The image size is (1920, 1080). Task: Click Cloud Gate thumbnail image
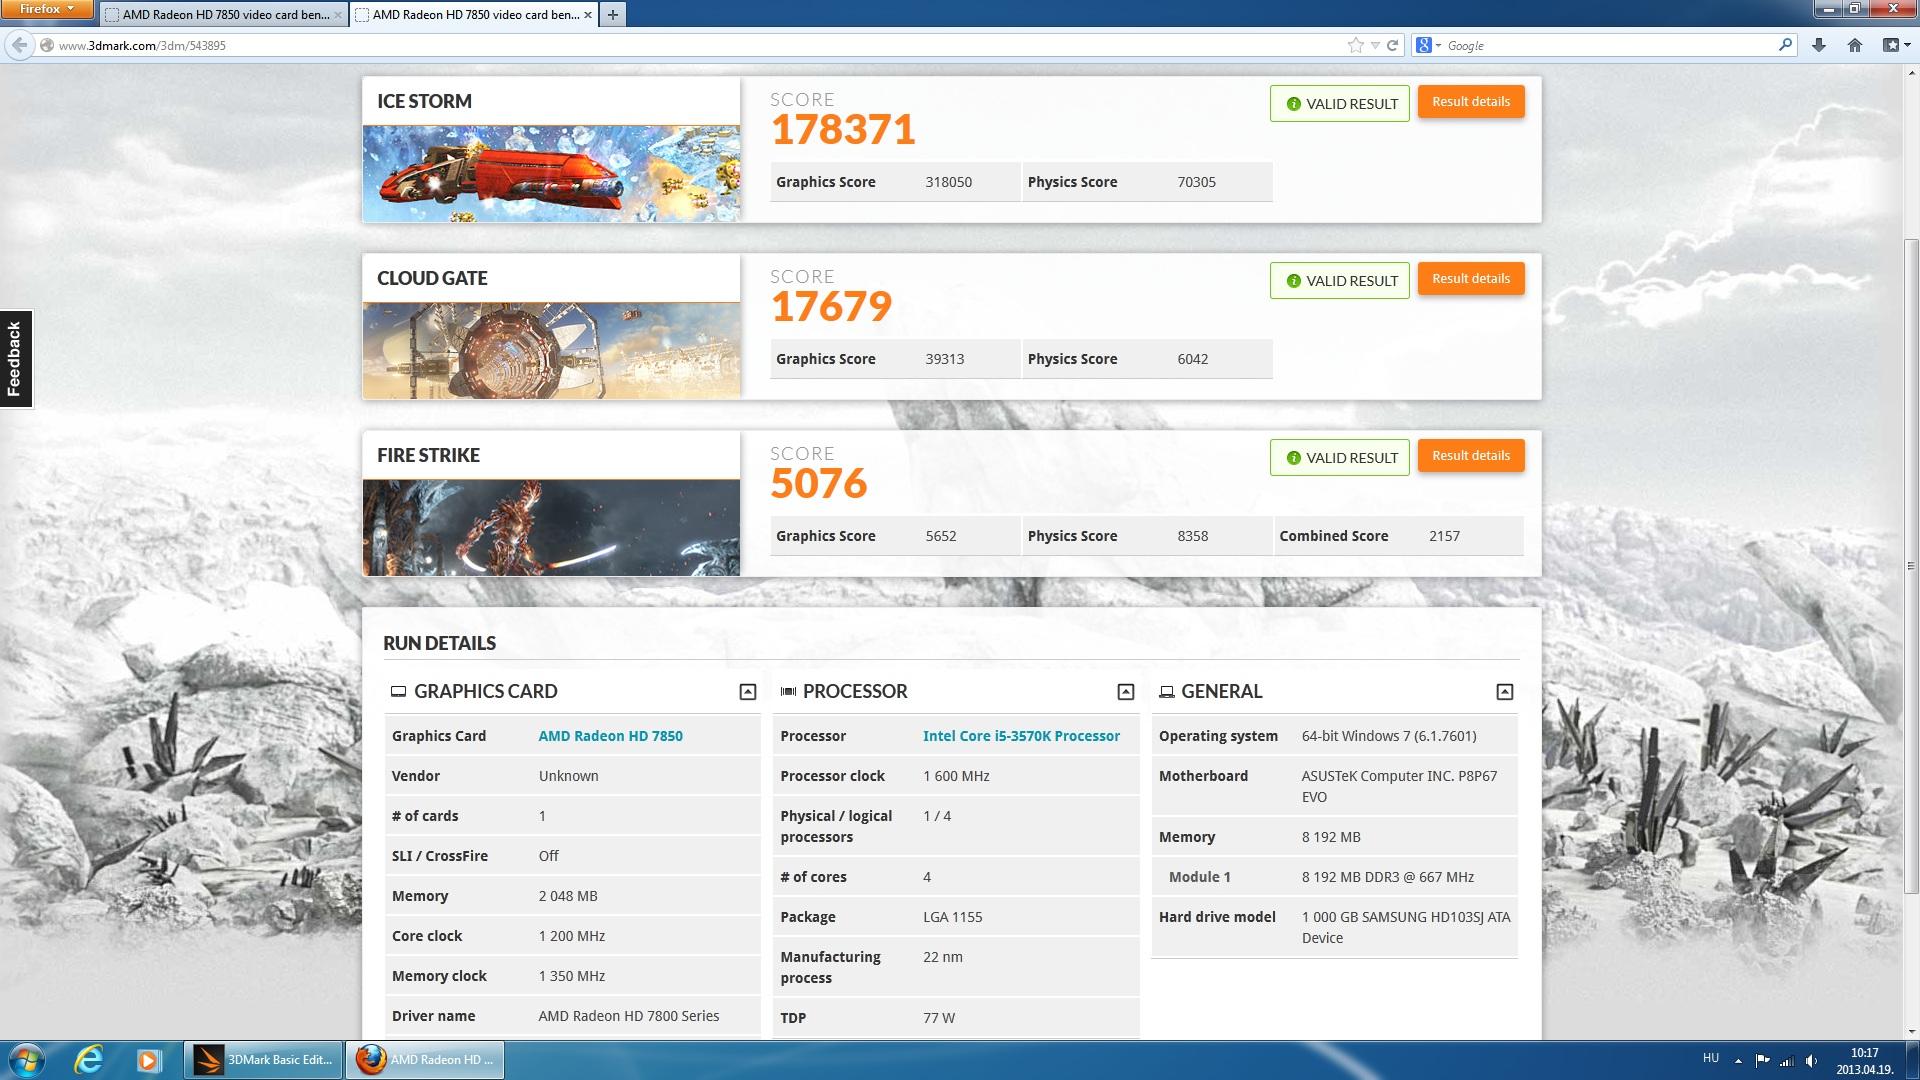(551, 350)
